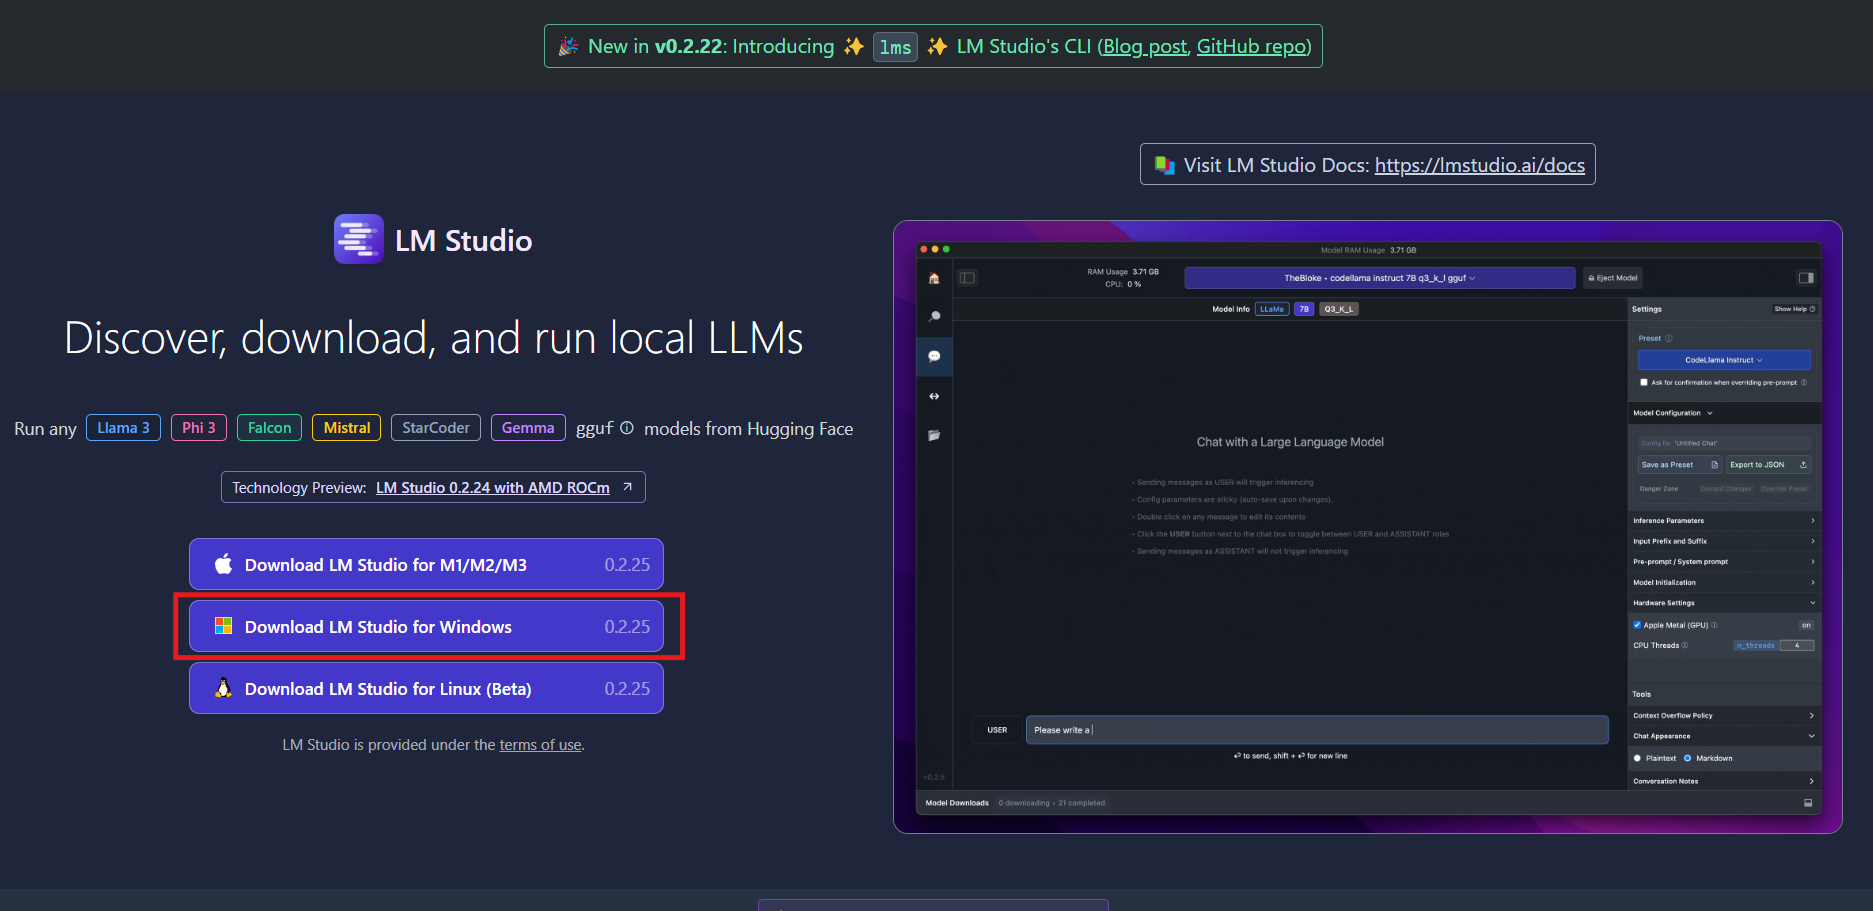Toggle the left sidebar panel icon in the preview
Viewport: 1873px width, 911px height.
pyautogui.click(x=967, y=278)
